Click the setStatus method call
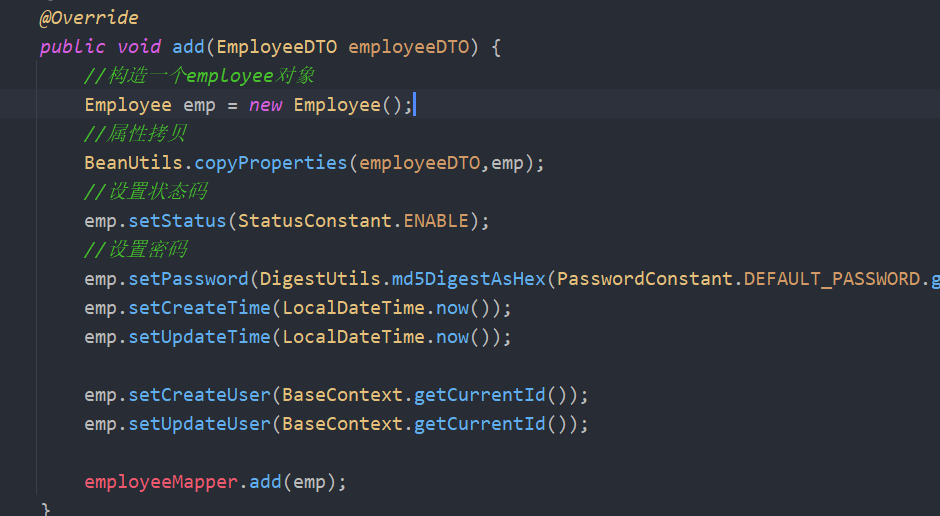Viewport: 940px width, 516px height. [177, 221]
